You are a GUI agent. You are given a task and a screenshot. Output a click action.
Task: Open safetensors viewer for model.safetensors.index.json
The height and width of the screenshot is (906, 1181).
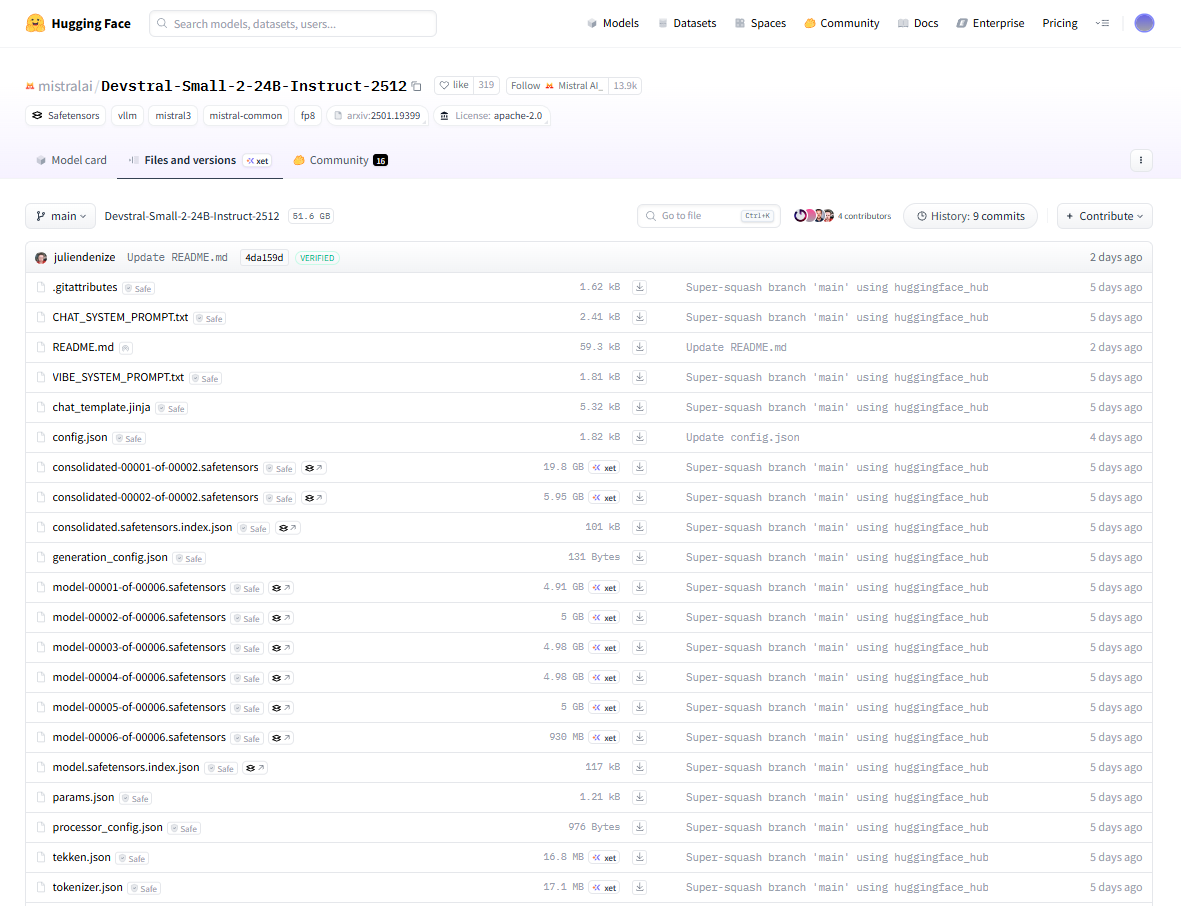pos(255,768)
